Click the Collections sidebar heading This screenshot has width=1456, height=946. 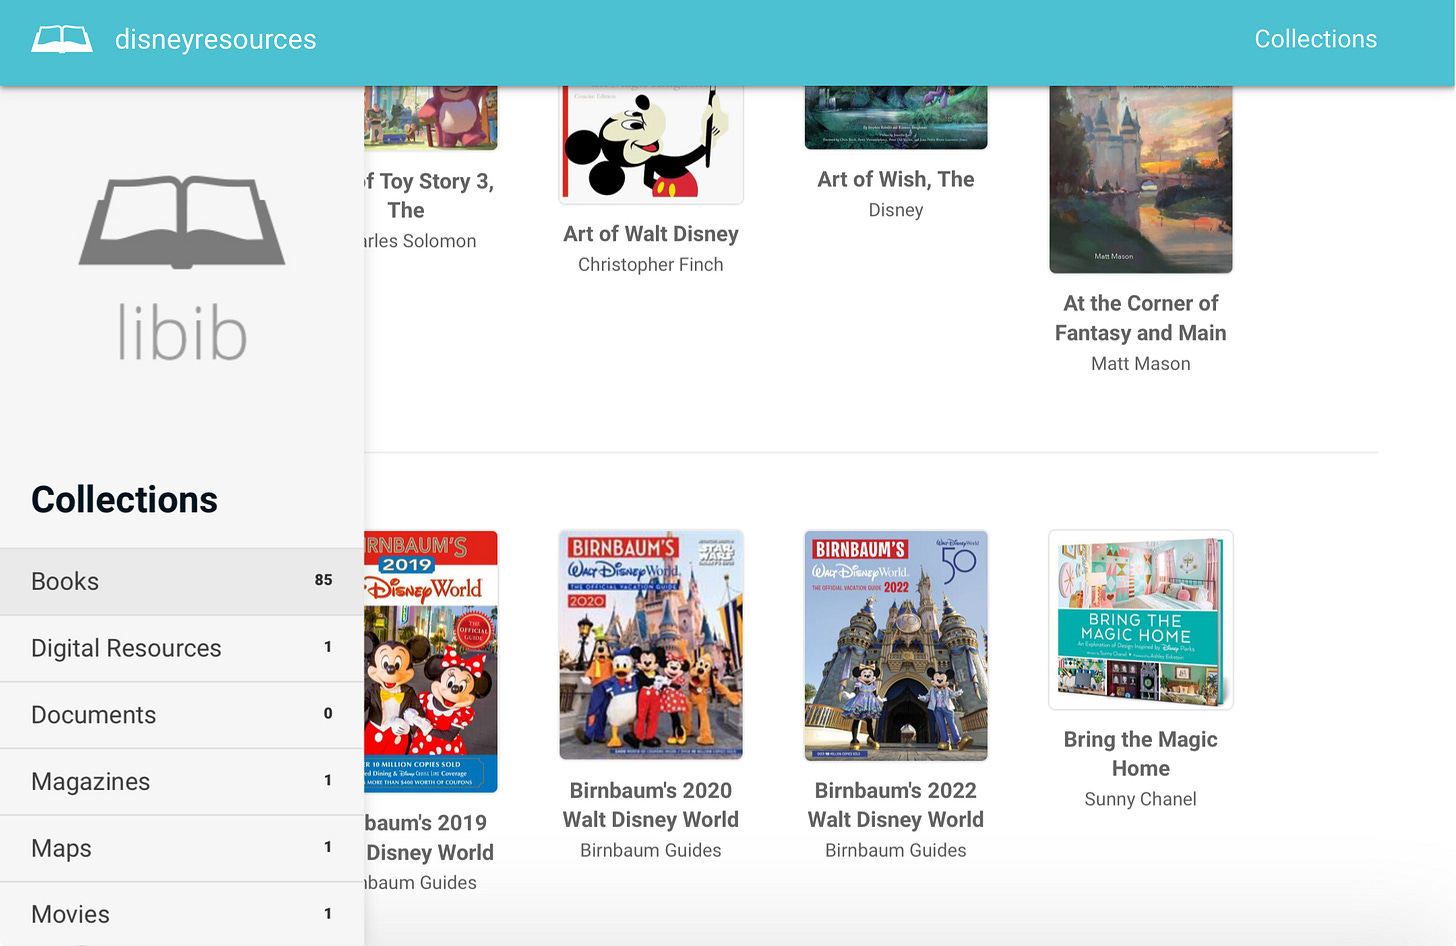click(x=124, y=500)
